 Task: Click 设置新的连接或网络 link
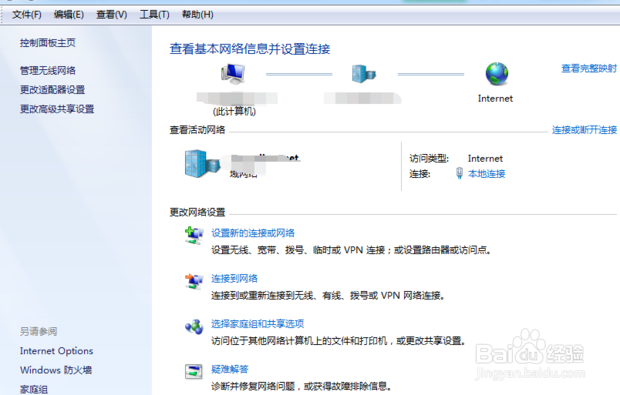tap(253, 233)
